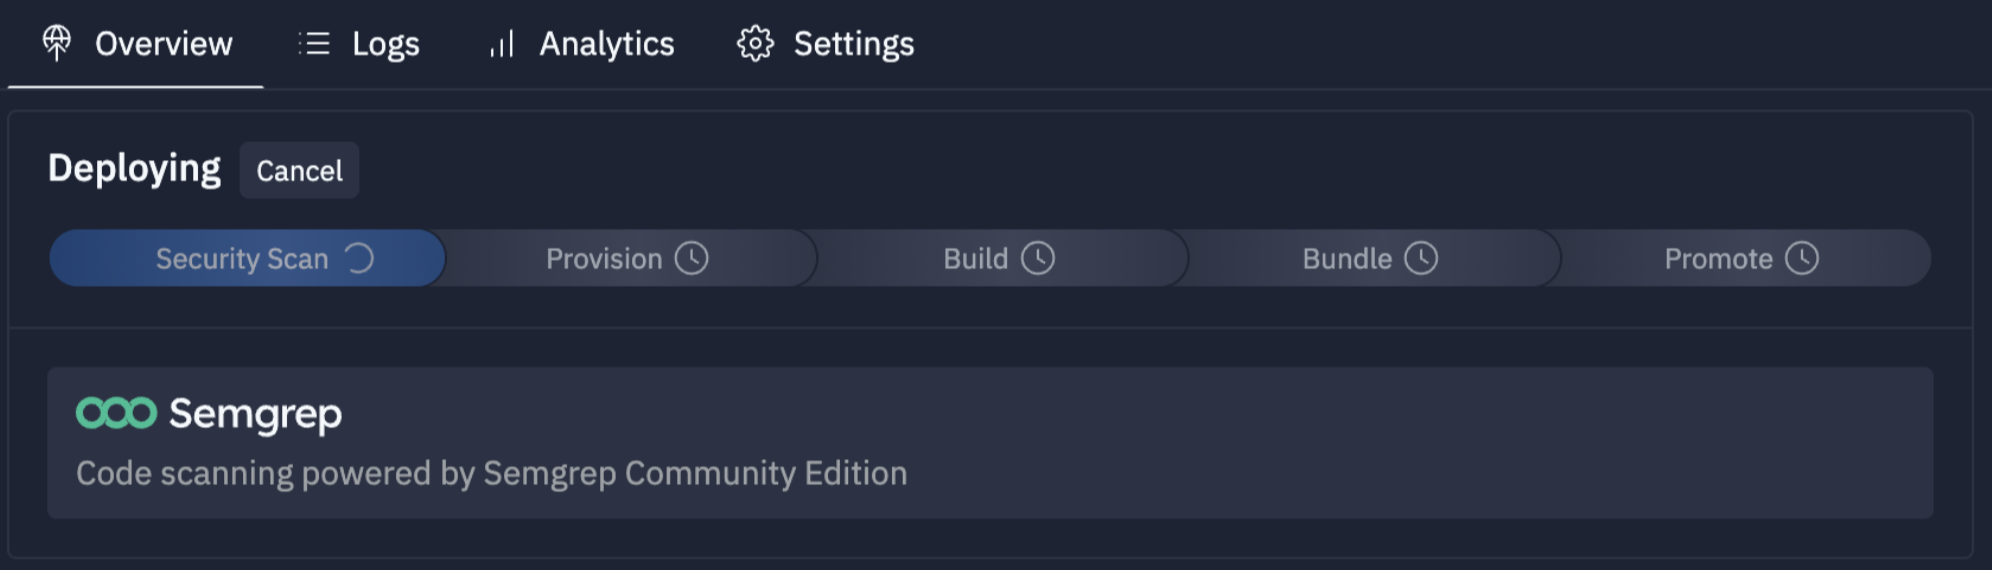1992x570 pixels.
Task: Select the Security Scan step text
Action: pos(242,259)
